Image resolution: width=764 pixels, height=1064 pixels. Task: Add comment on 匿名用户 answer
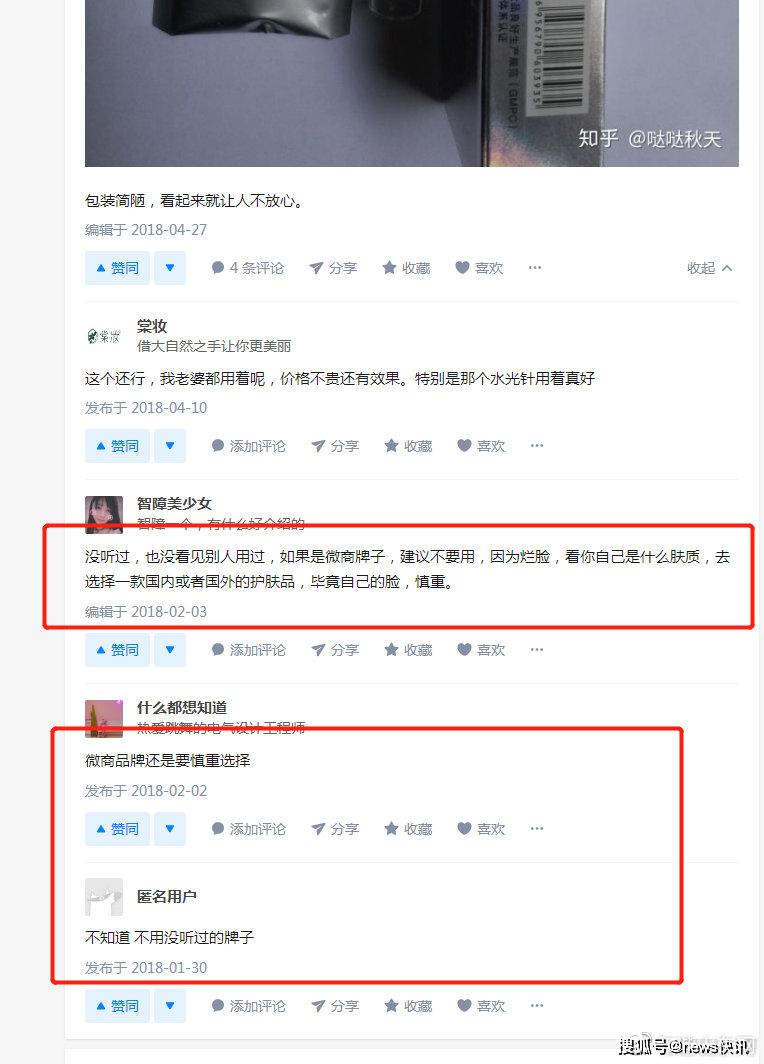[248, 1006]
